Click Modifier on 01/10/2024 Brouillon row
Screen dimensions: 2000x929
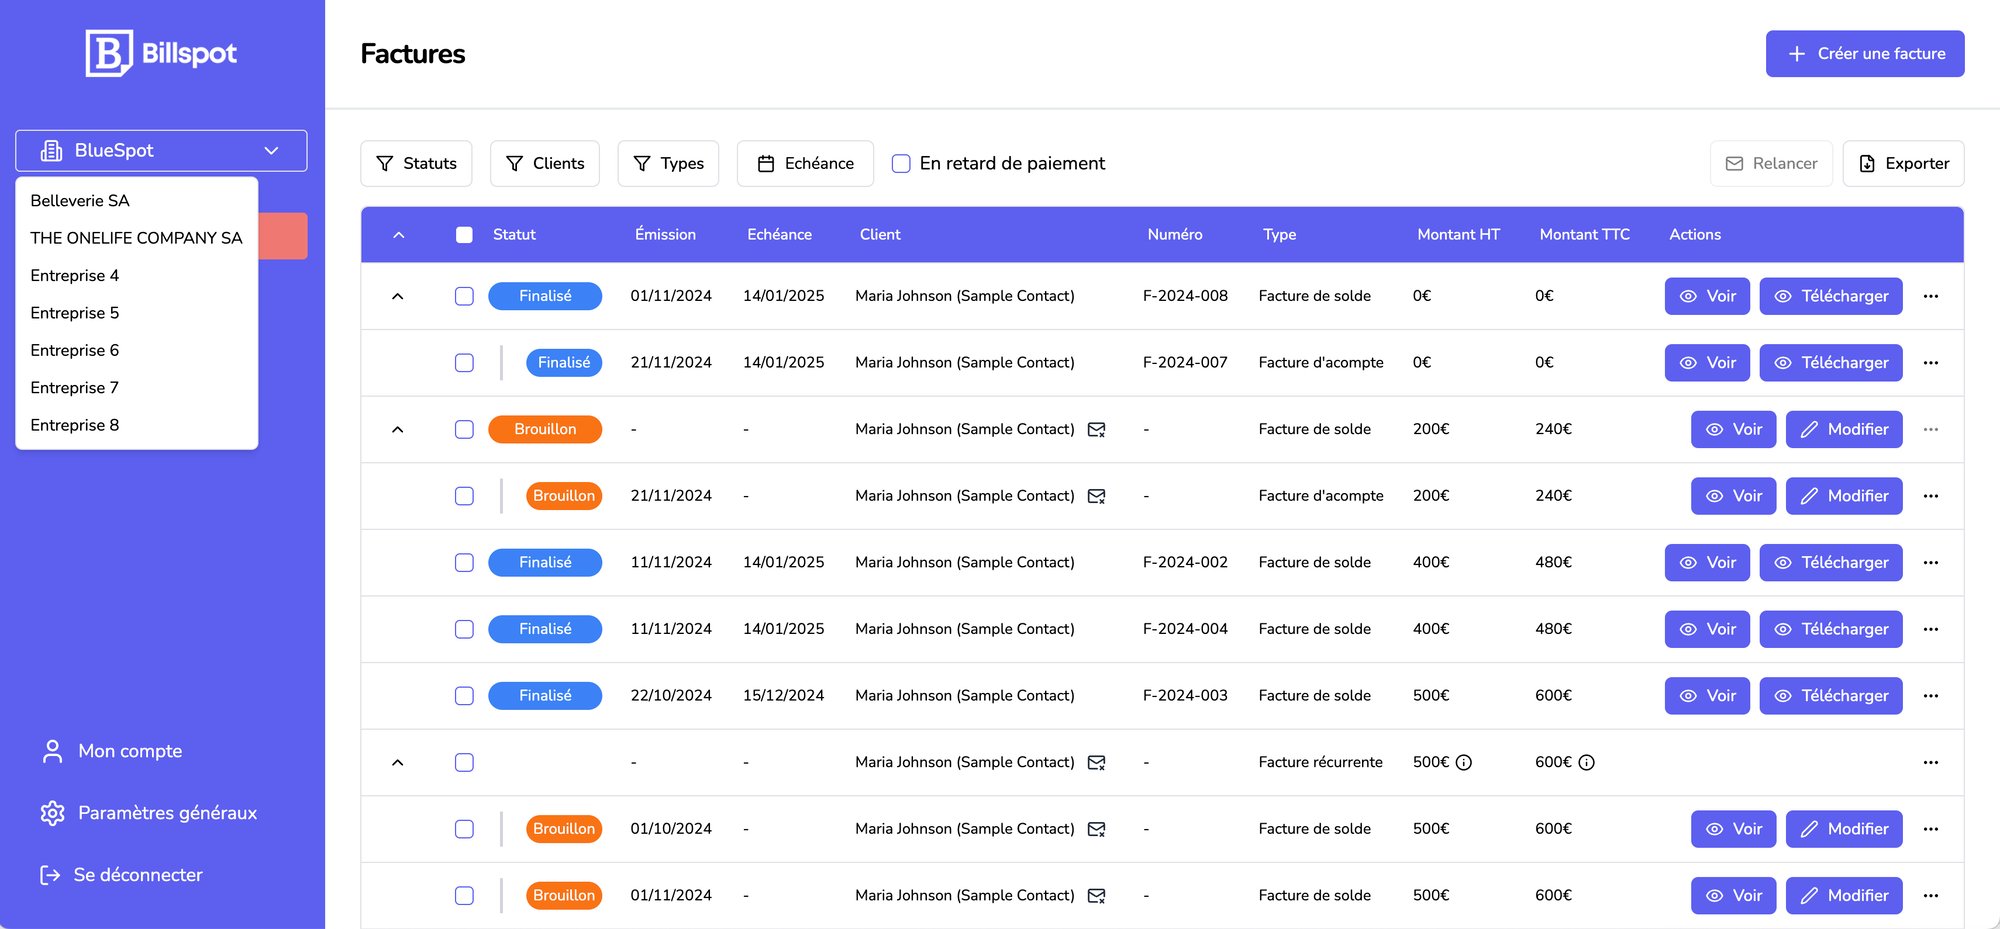[1844, 829]
